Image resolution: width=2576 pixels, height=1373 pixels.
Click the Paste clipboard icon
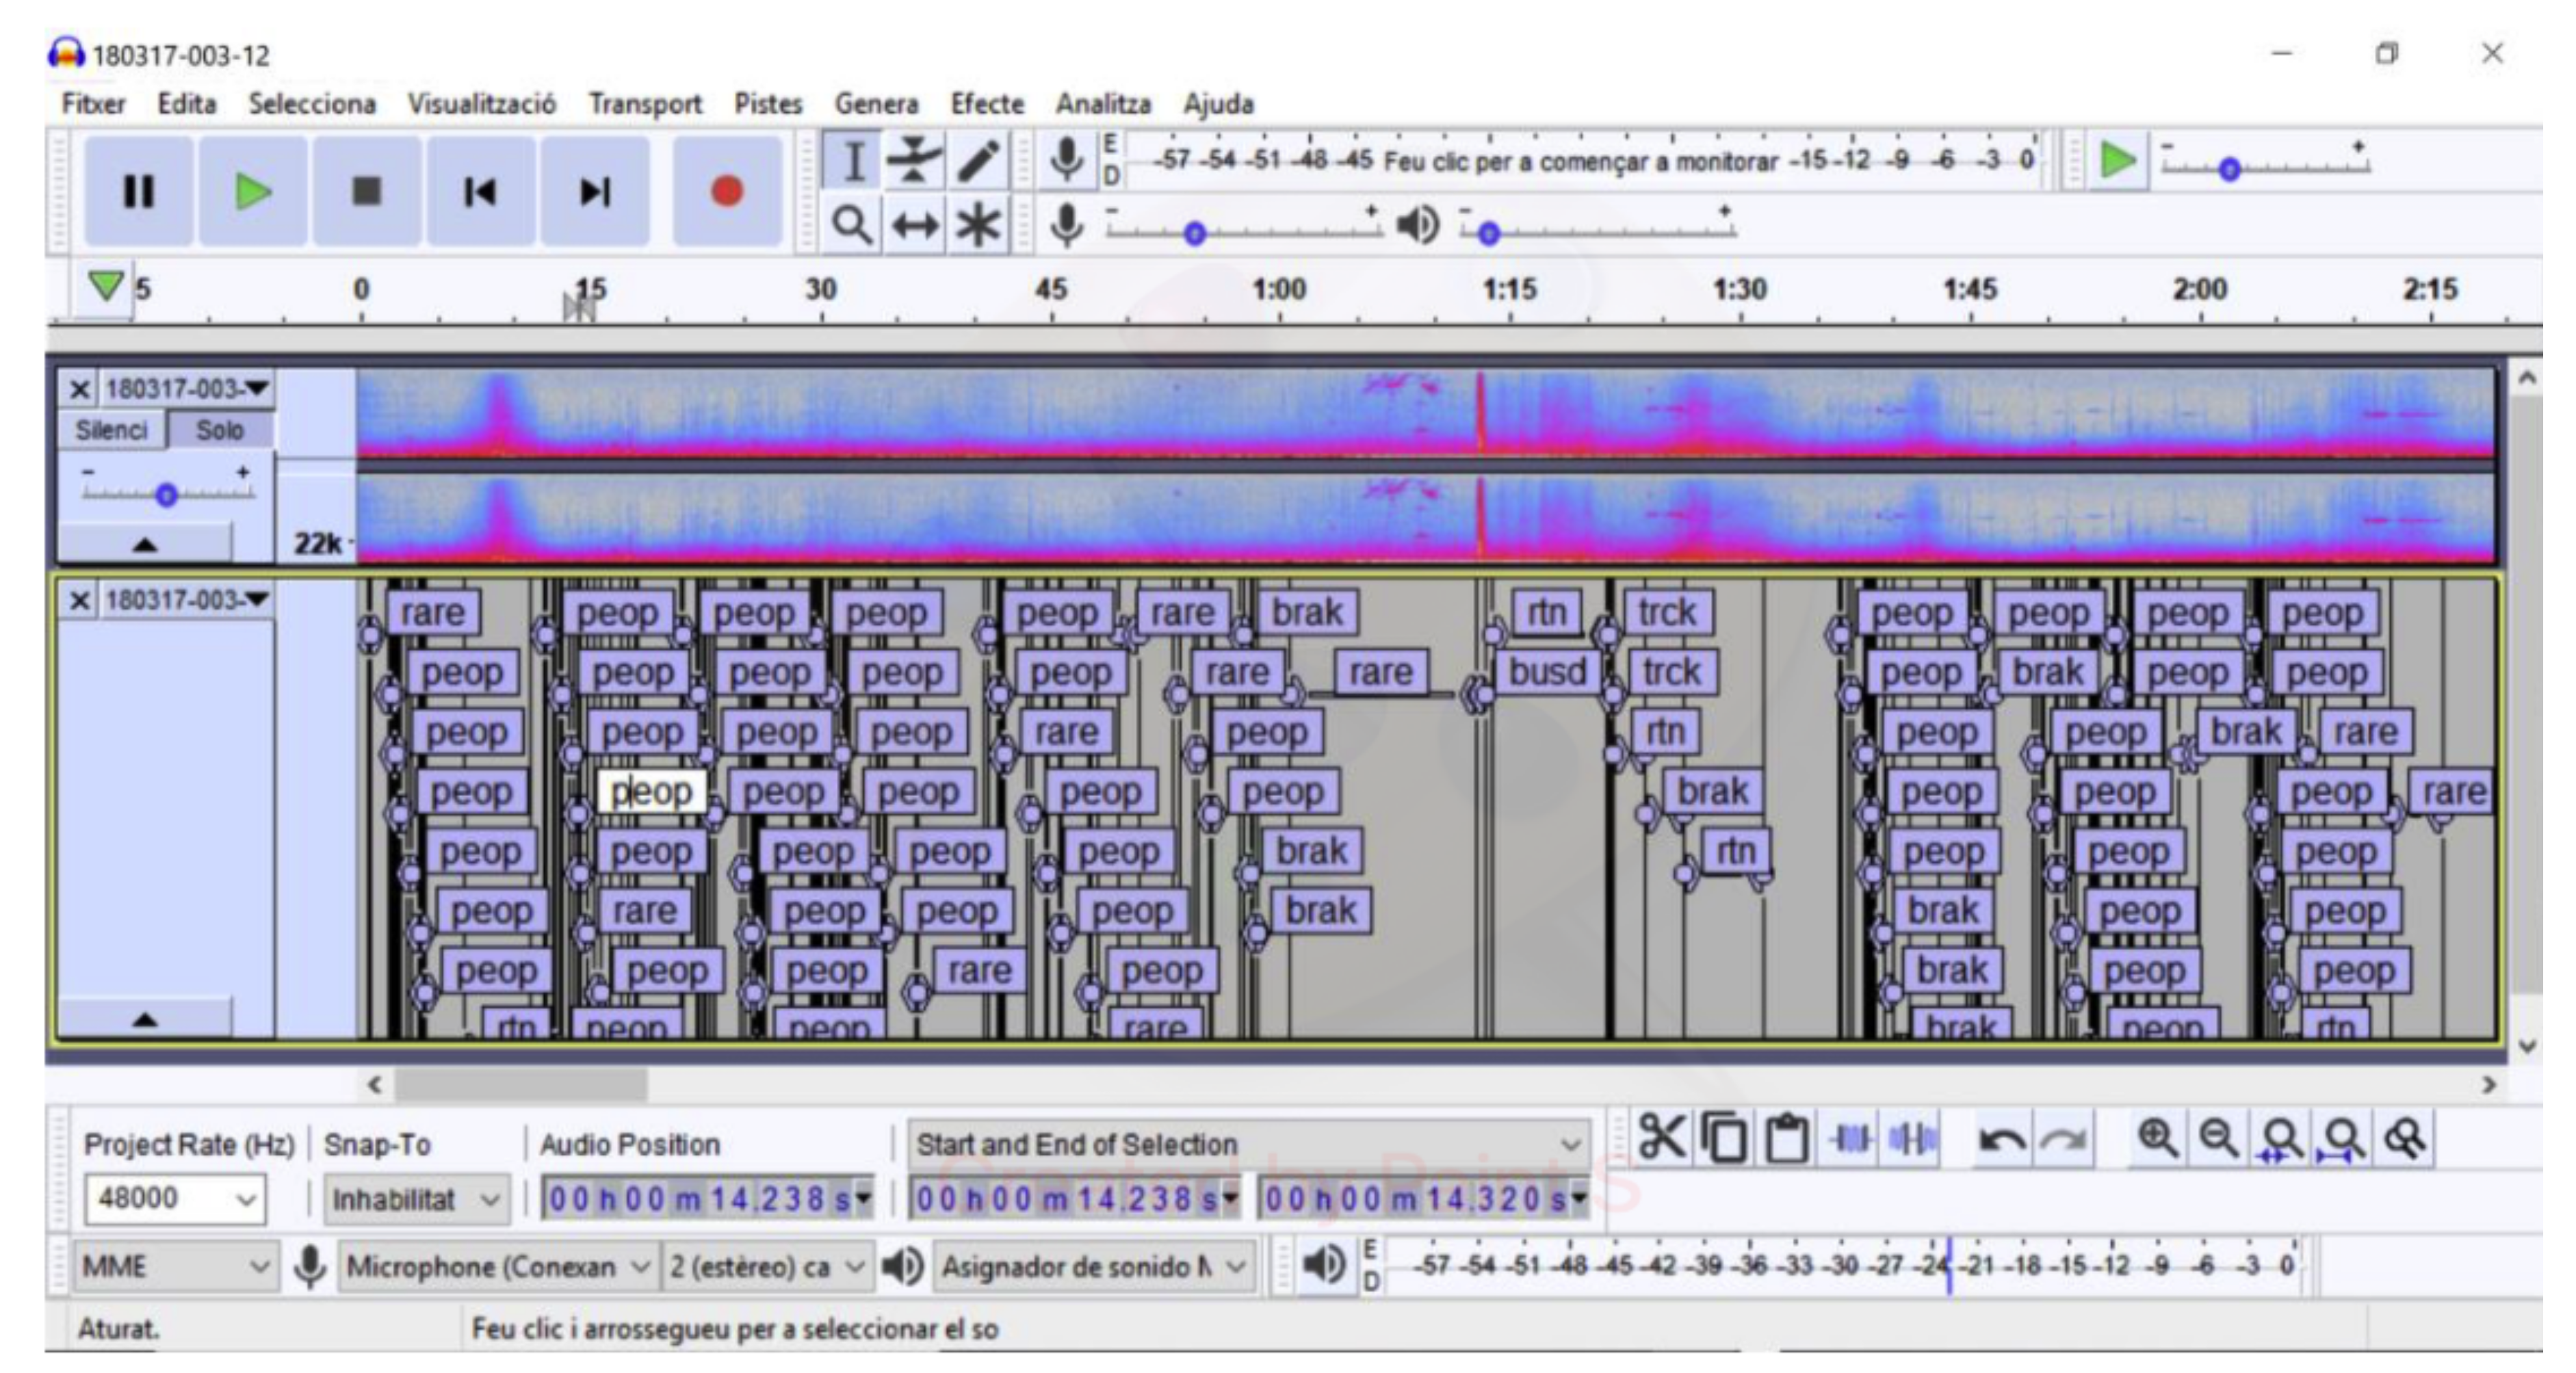pos(1787,1139)
